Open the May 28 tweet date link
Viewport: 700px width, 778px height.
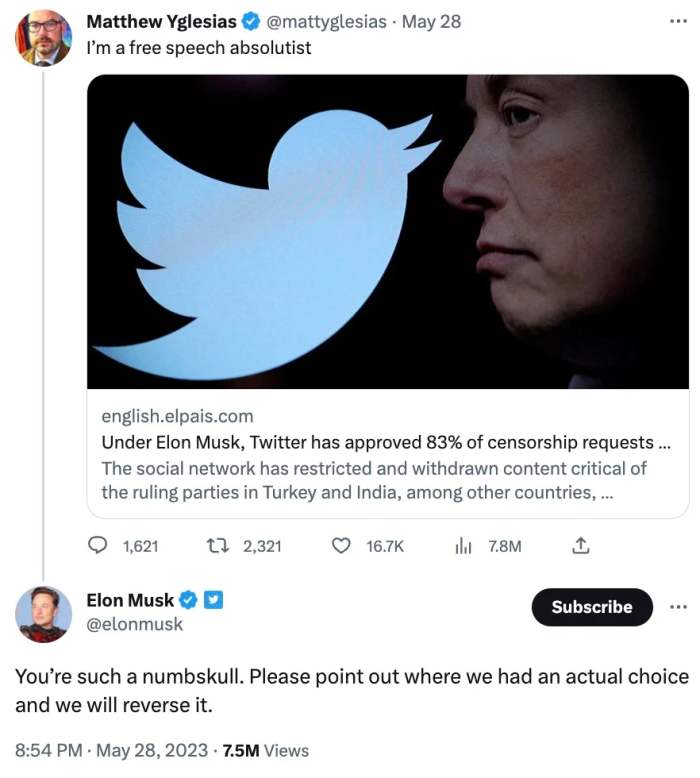pyautogui.click(x=431, y=22)
